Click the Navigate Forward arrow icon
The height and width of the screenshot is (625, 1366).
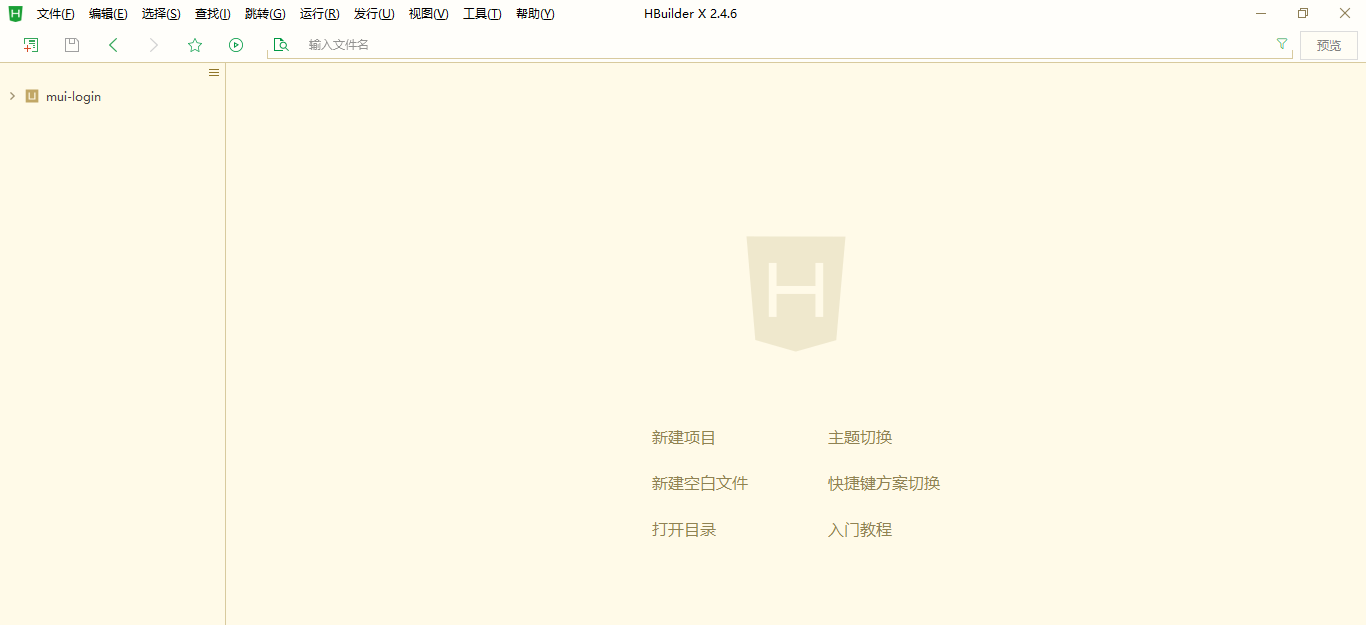pos(153,44)
